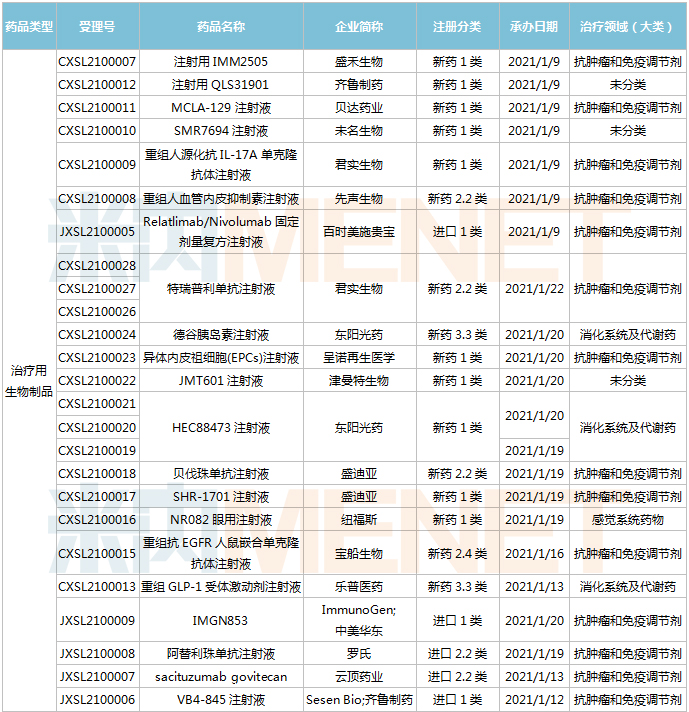The width and height of the screenshot is (689, 712).
Task: Select date cell 2021/1/16
Action: point(534,554)
